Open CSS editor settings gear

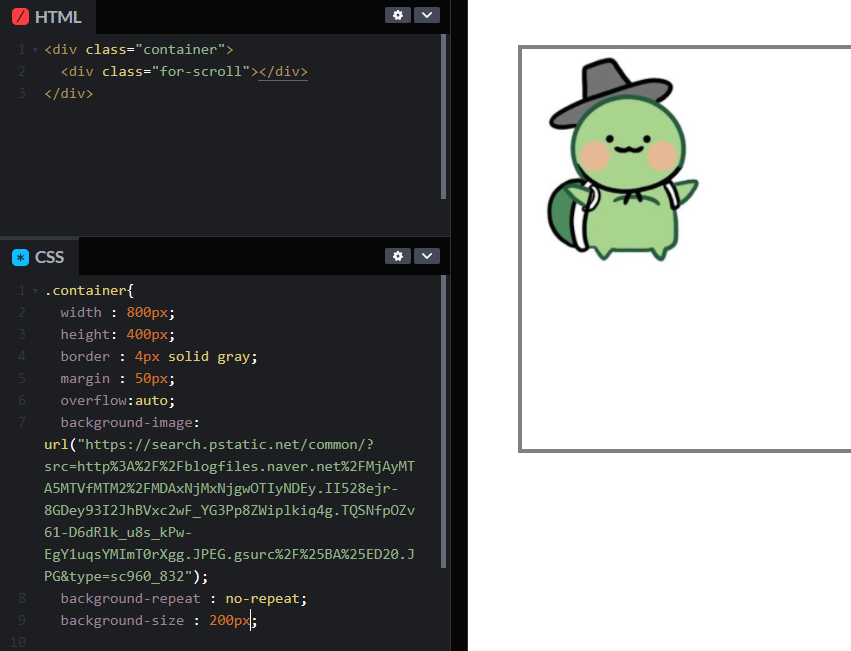[x=398, y=256]
